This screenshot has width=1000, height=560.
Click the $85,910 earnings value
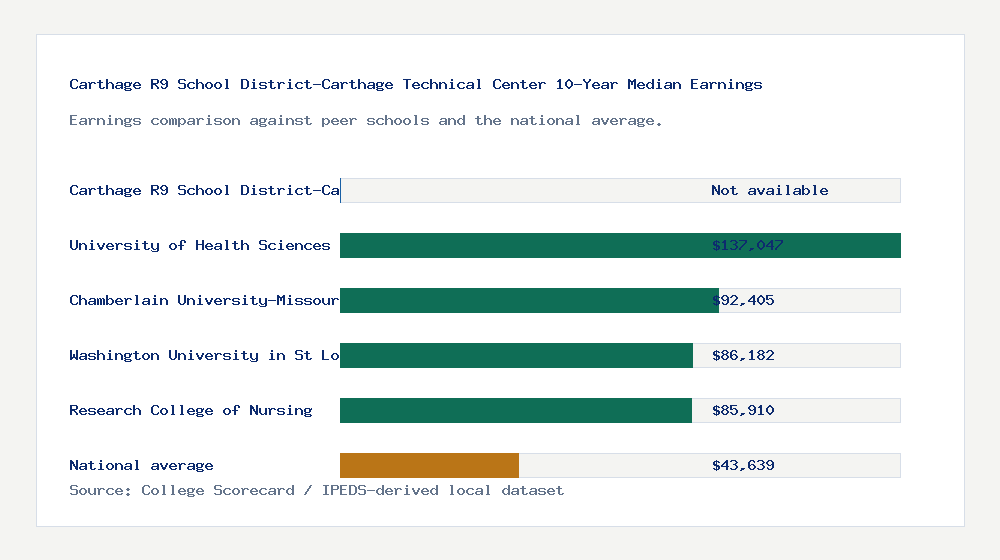click(743, 410)
